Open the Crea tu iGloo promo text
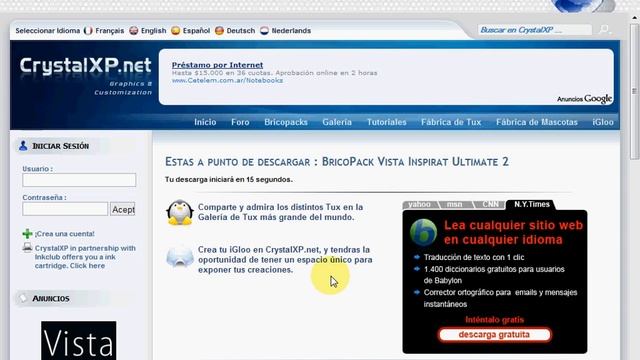Screen dimensions: 640x360 285,260
